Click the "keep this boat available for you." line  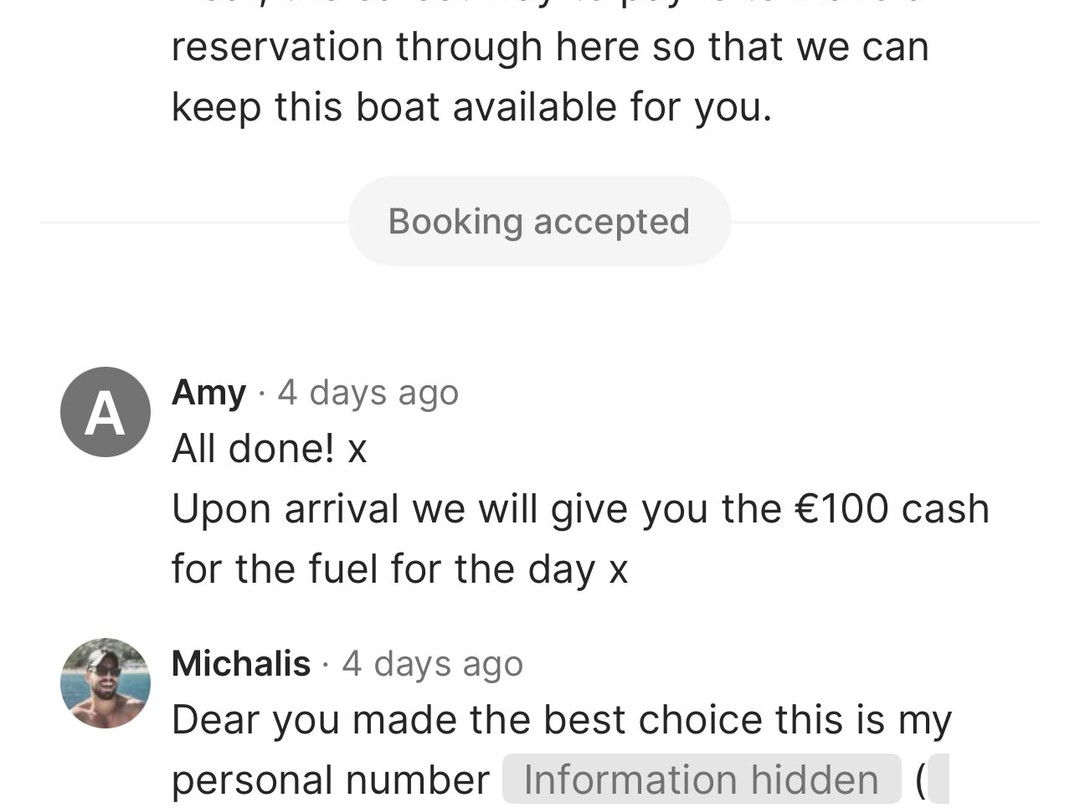[x=471, y=107]
